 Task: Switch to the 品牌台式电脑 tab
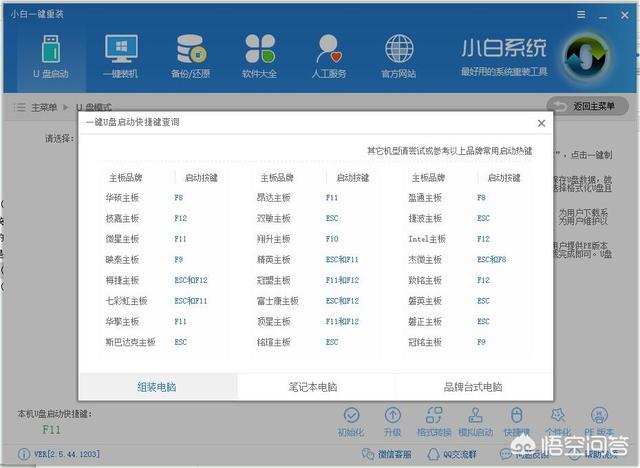[473, 387]
